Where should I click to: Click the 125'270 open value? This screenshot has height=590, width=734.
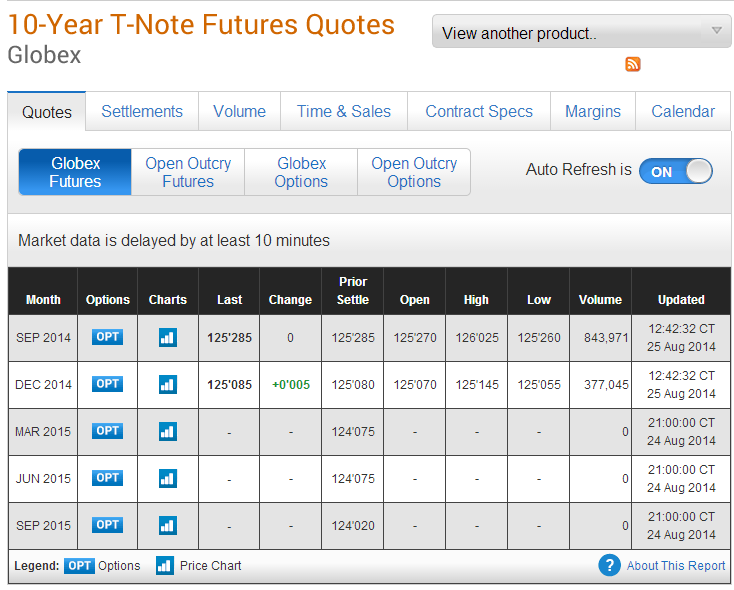pos(415,338)
